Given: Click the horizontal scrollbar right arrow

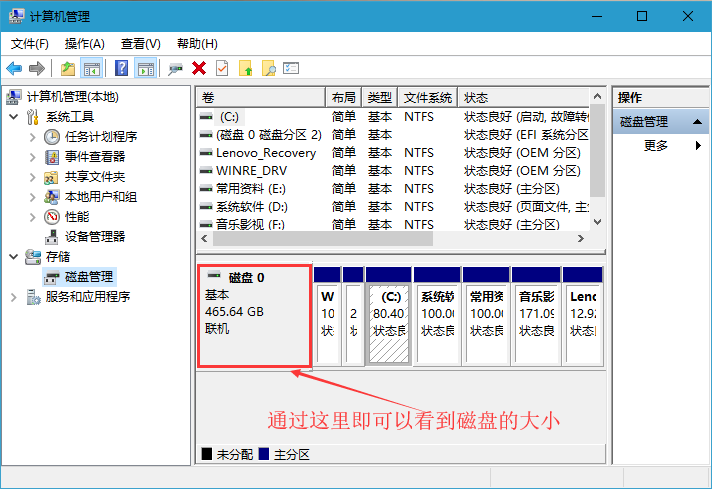Looking at the screenshot, I should [x=581, y=238].
